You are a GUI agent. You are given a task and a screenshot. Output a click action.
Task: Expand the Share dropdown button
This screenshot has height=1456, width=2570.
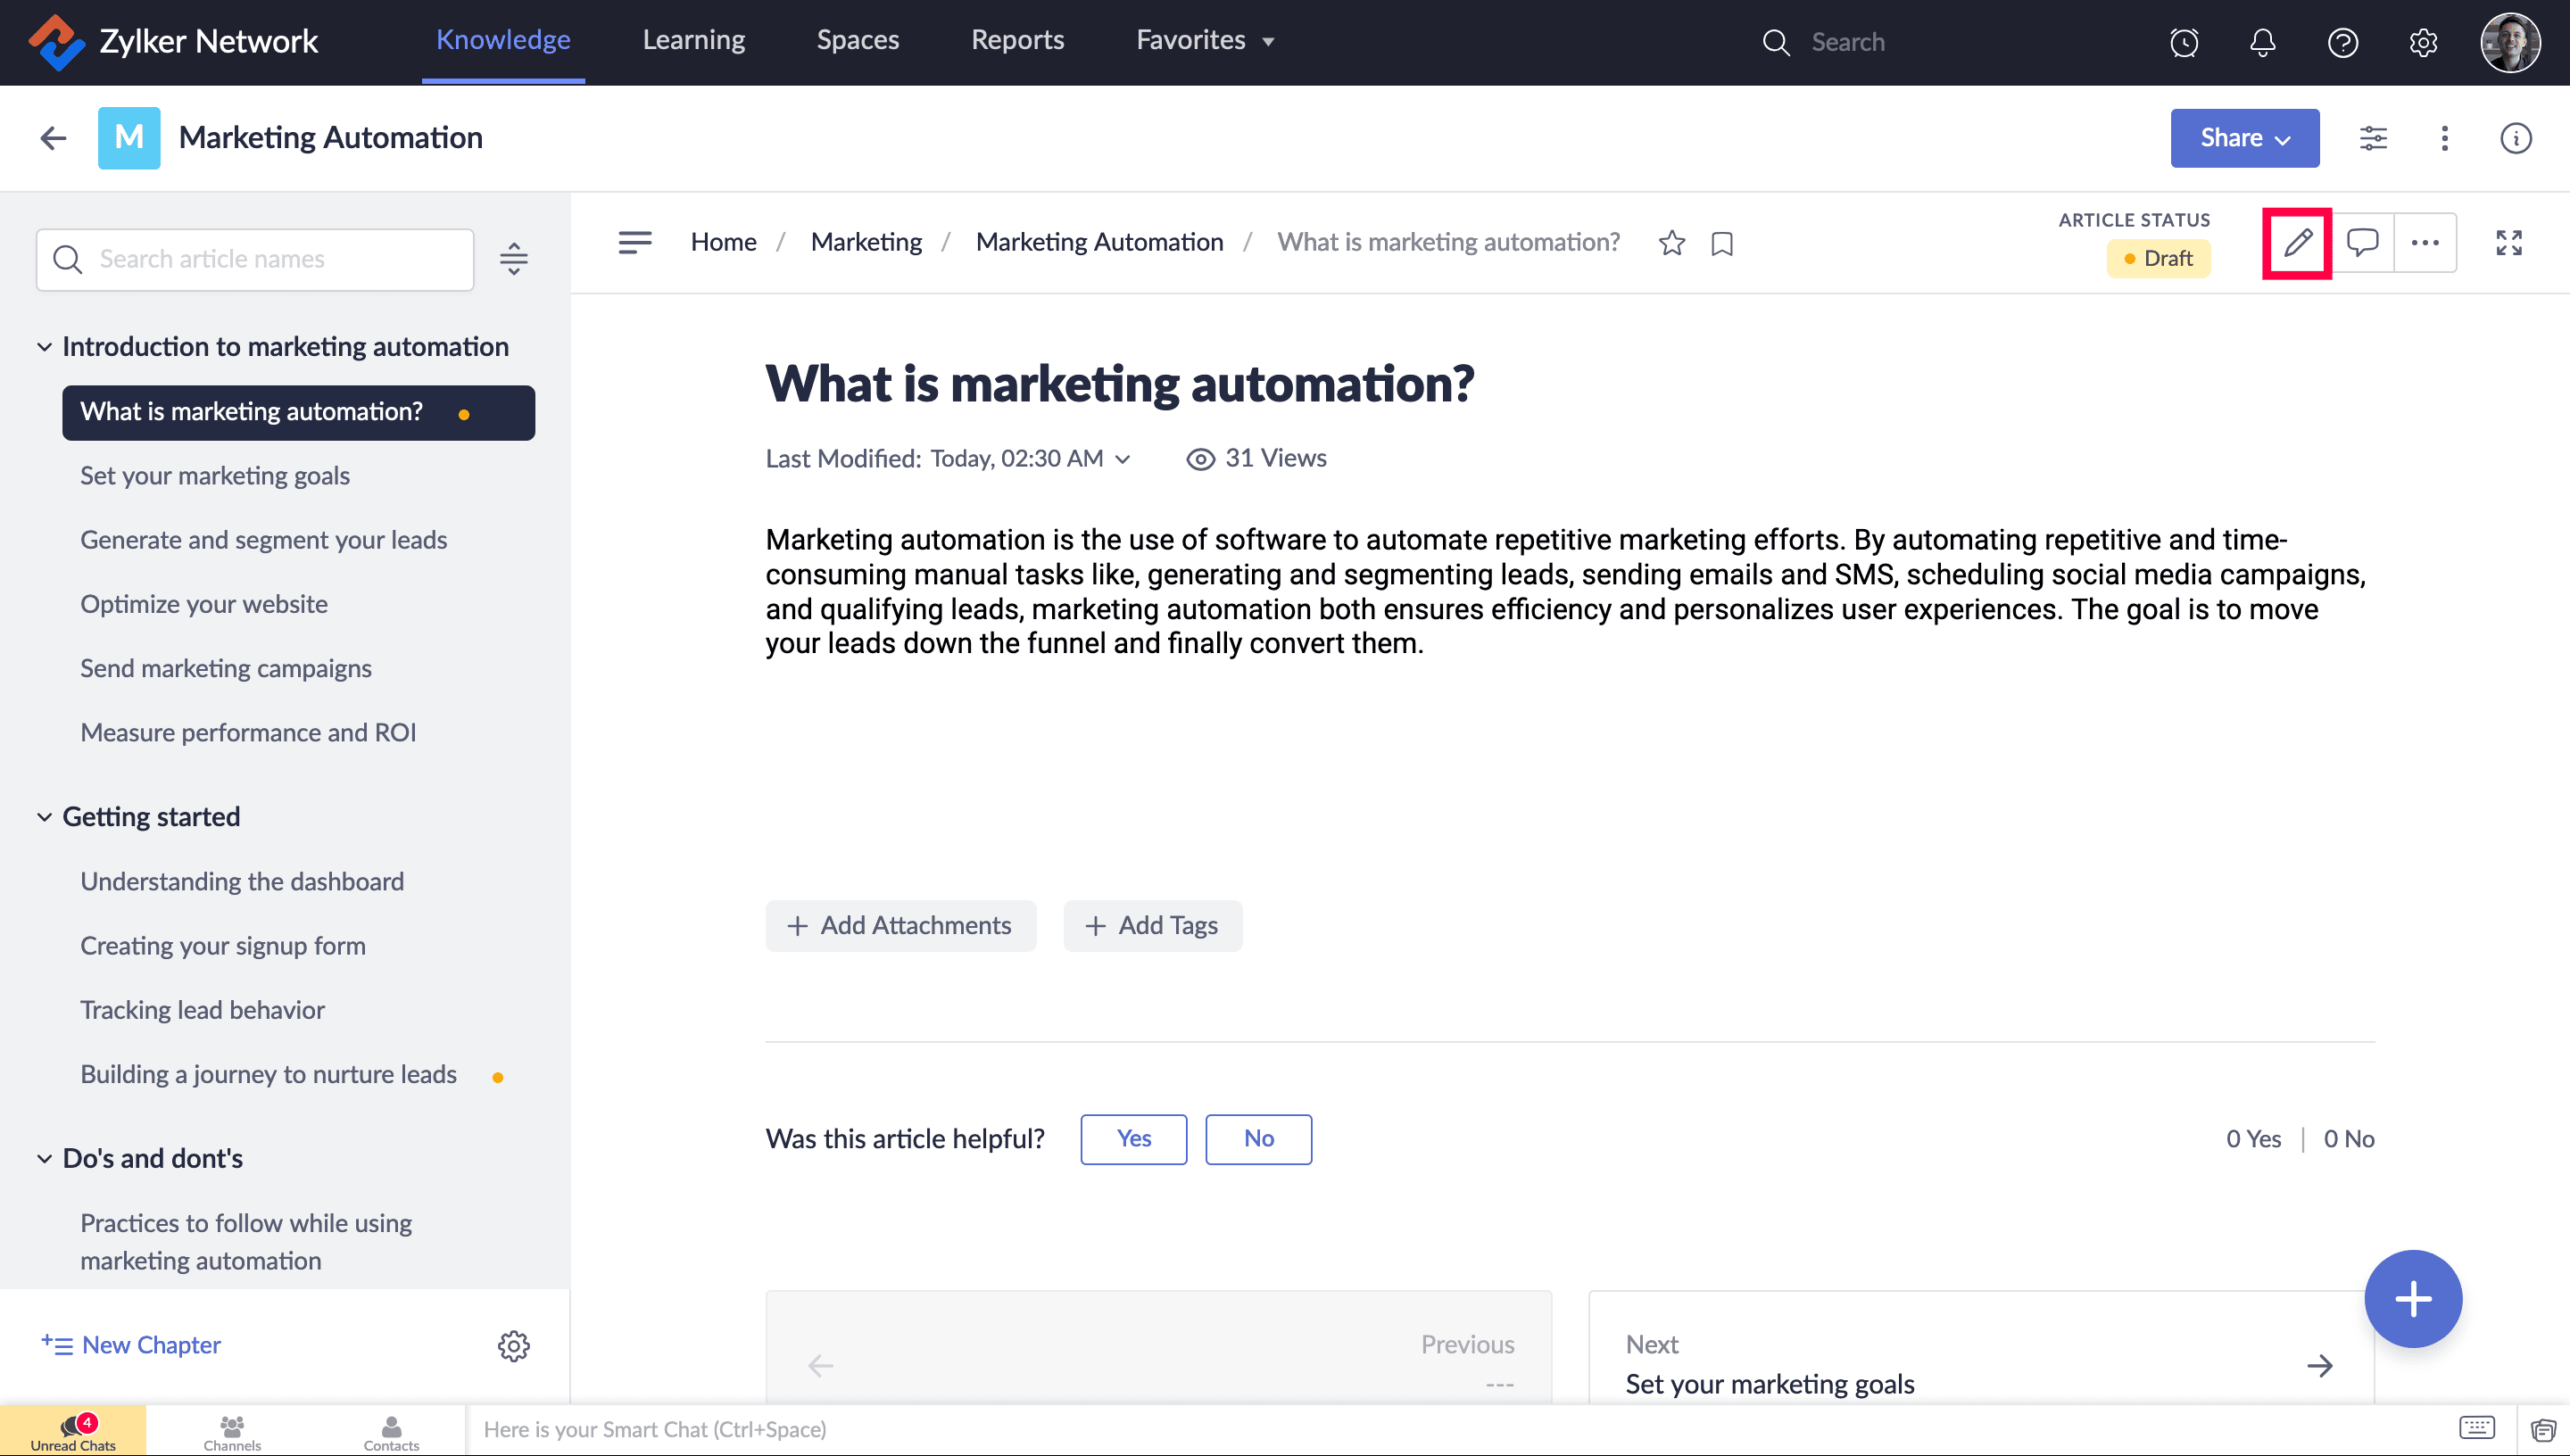tap(2244, 138)
